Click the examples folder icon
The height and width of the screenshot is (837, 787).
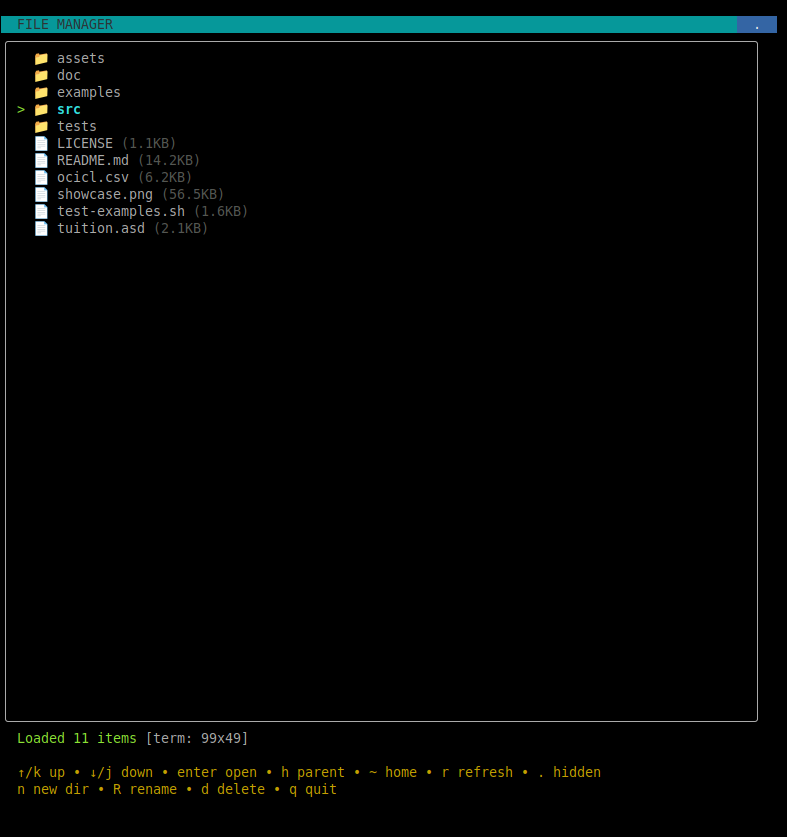pos(41,93)
